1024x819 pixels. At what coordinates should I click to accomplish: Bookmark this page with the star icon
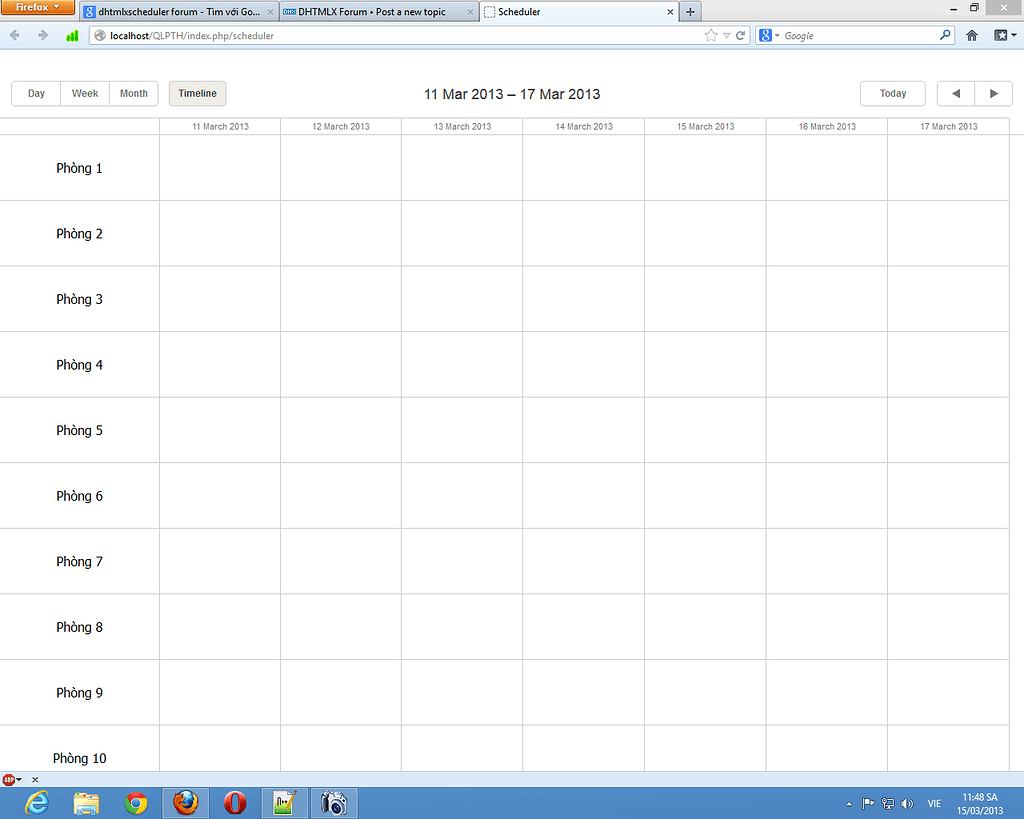(x=711, y=35)
